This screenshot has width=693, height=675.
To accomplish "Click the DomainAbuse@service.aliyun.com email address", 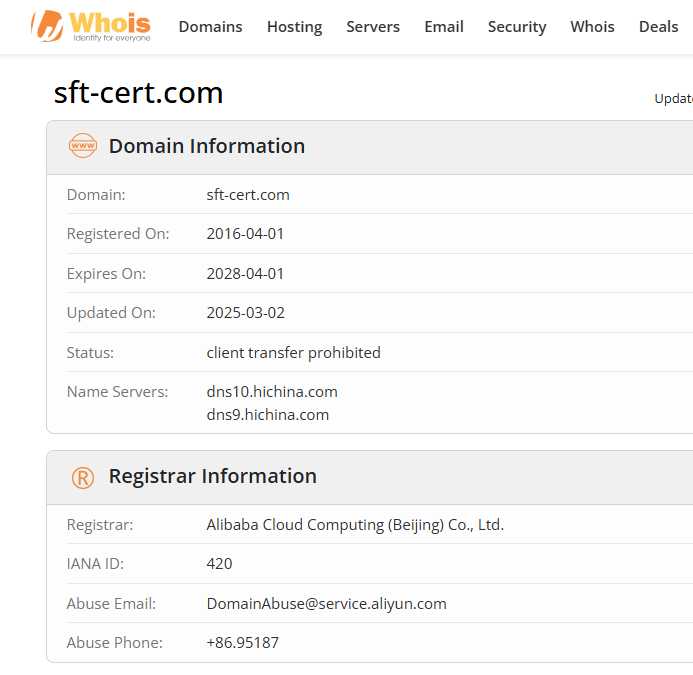I will pos(326,604).
